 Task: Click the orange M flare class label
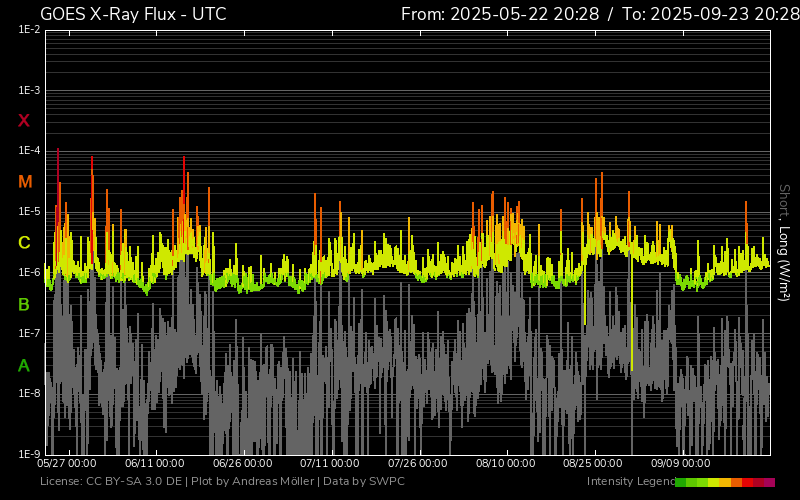25,182
